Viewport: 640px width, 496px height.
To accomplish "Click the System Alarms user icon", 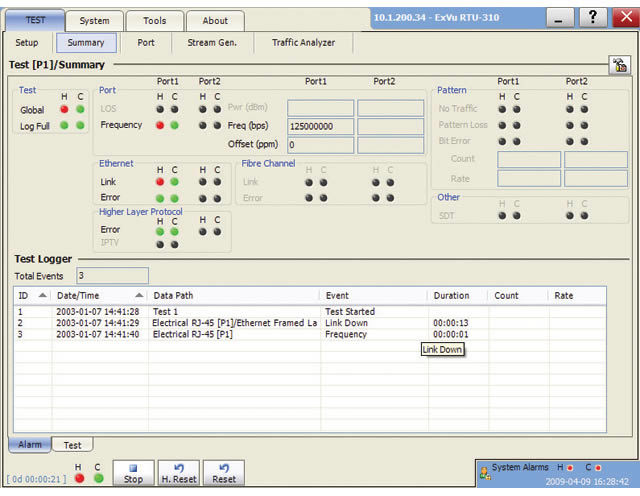I will pyautogui.click(x=484, y=473).
